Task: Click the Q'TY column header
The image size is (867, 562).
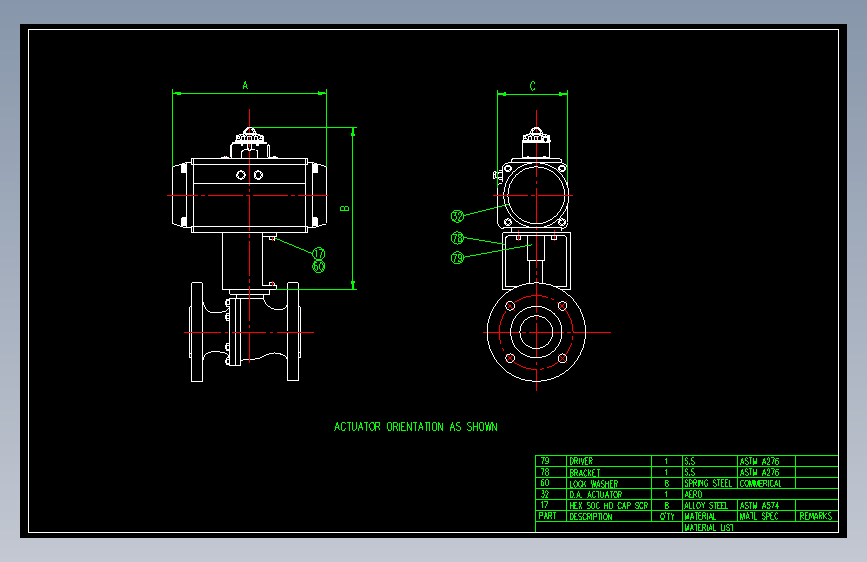Action: coord(667,516)
